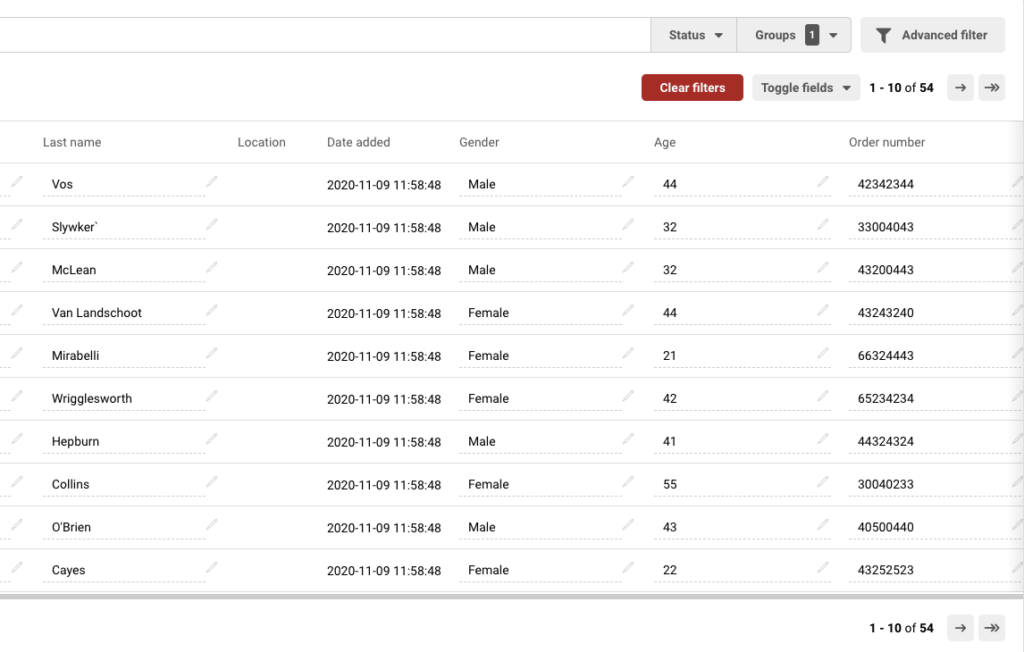Open the Groups filter dropdown
The height and width of the screenshot is (652, 1024).
(x=794, y=35)
